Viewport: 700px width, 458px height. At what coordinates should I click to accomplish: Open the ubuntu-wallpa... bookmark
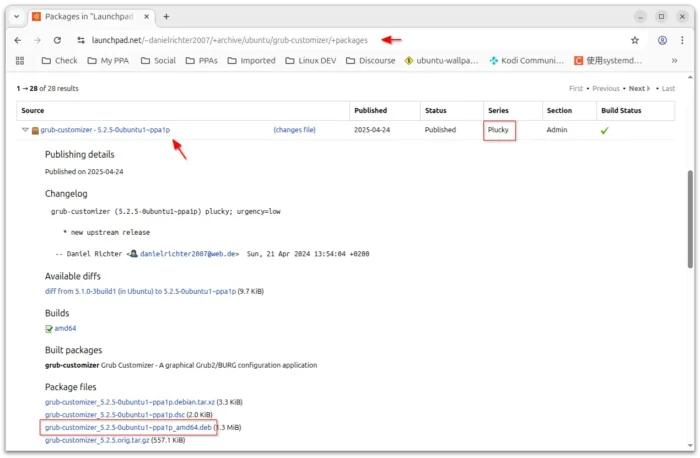point(441,61)
